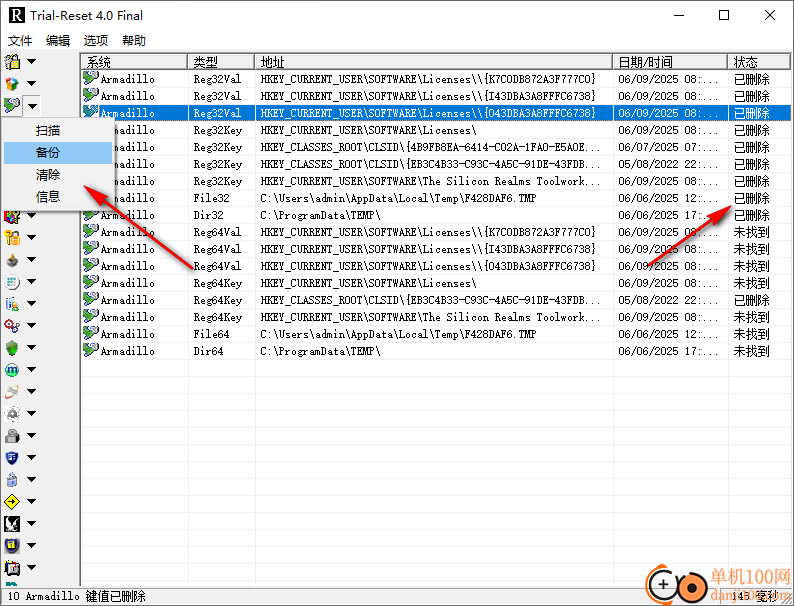Open dropdown arrow beside colorful cube icon
Image resolution: width=794 pixels, height=606 pixels.
tap(31, 84)
